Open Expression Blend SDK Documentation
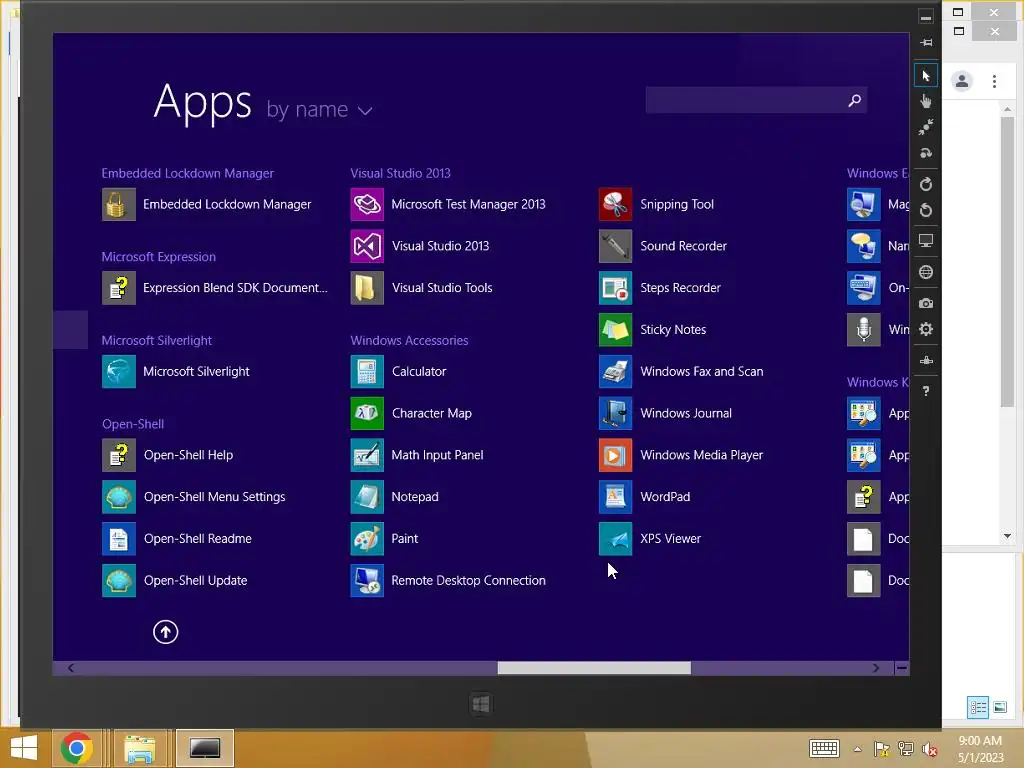Viewport: 1024px width, 768px height. [x=215, y=288]
